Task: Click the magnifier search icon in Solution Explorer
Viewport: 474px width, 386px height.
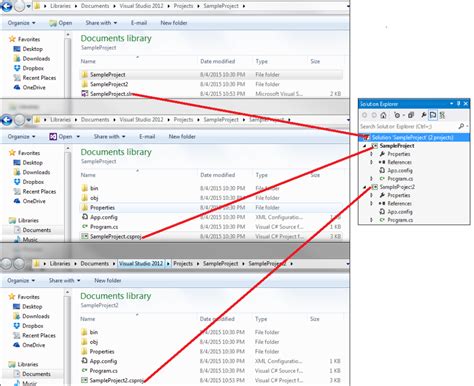Action: (461, 126)
